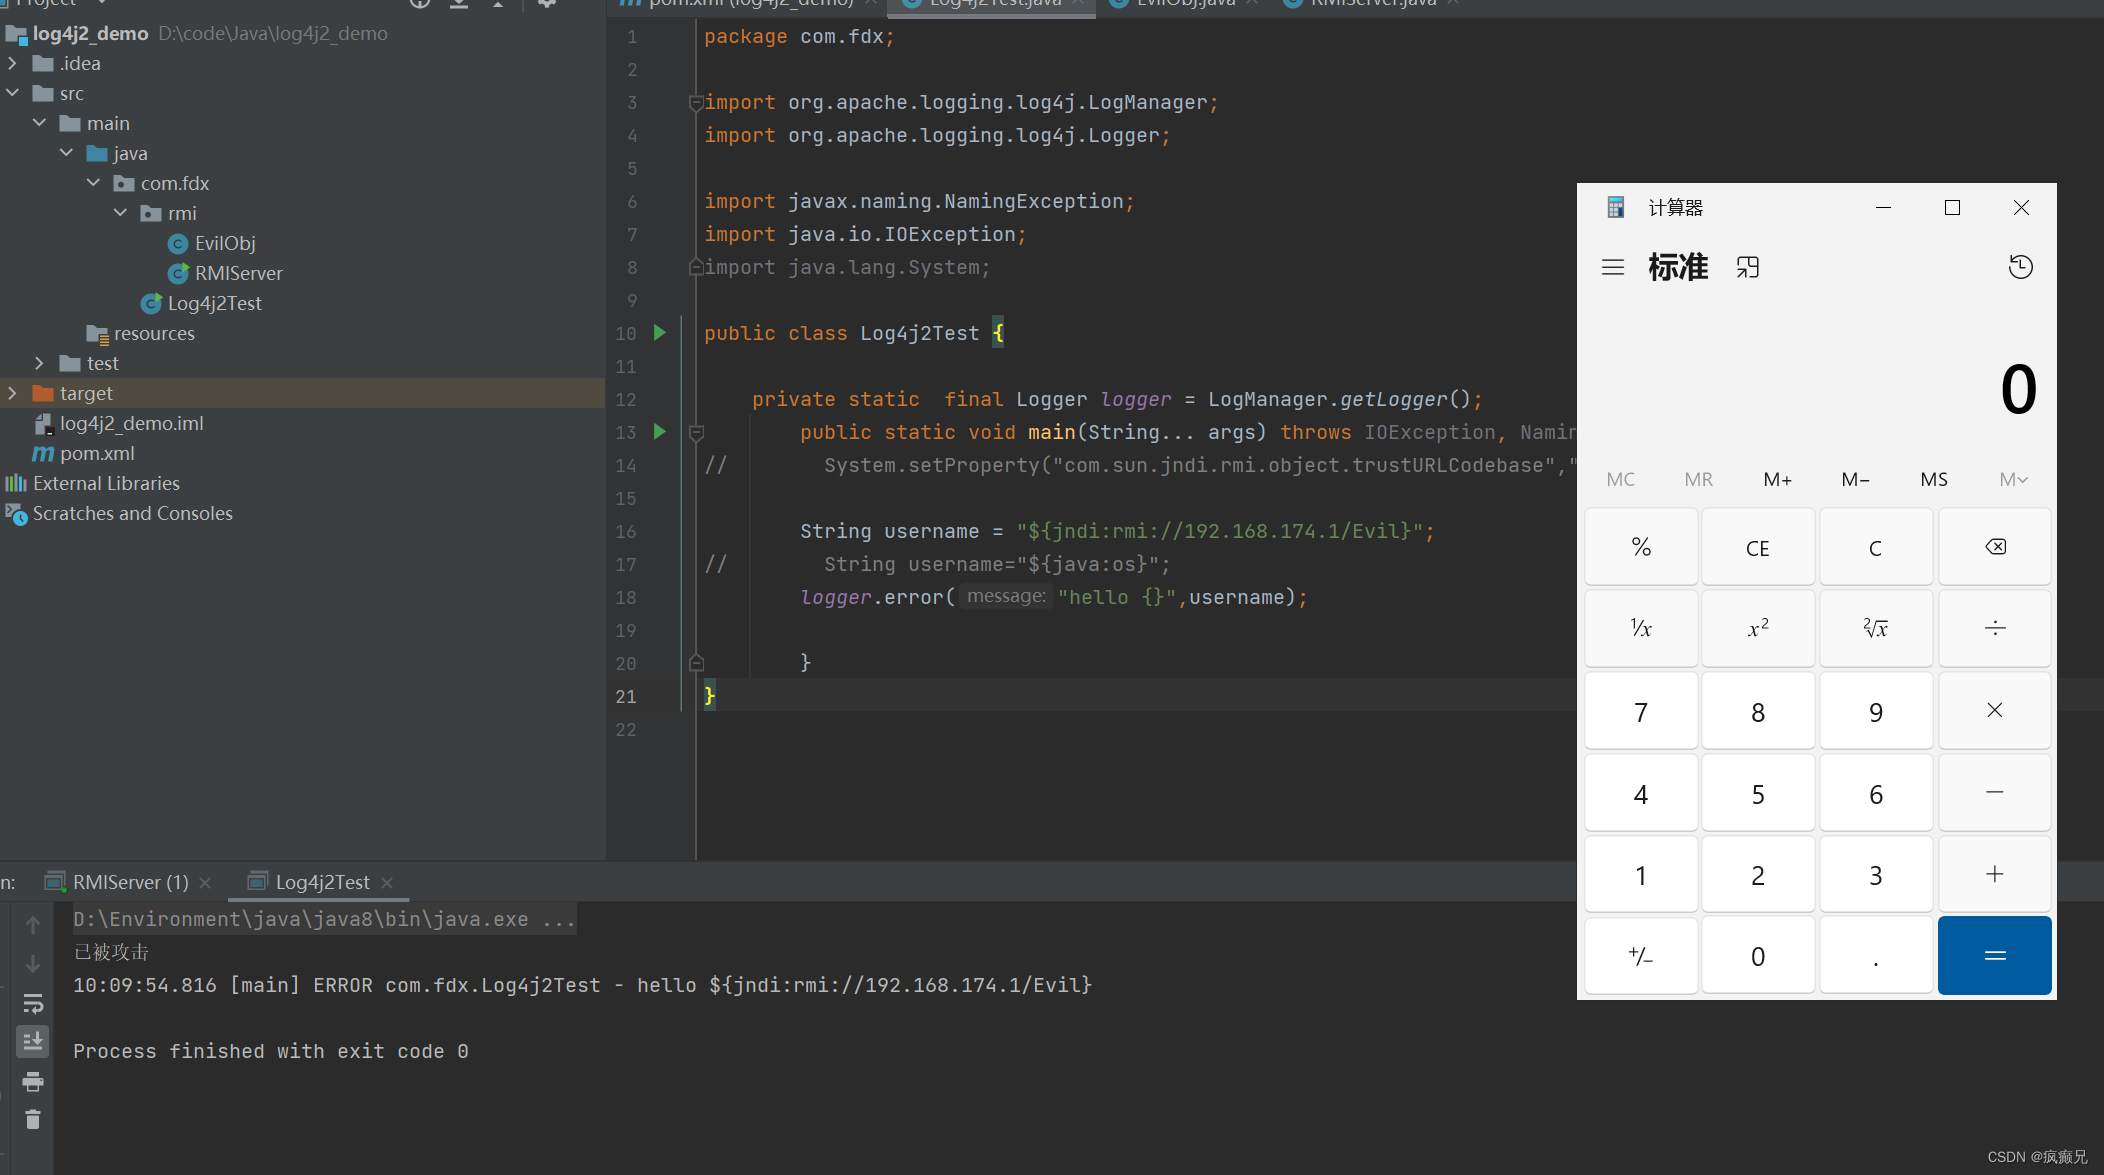2104x1175 pixels.
Task: Click the calculator multiply button
Action: (x=1994, y=711)
